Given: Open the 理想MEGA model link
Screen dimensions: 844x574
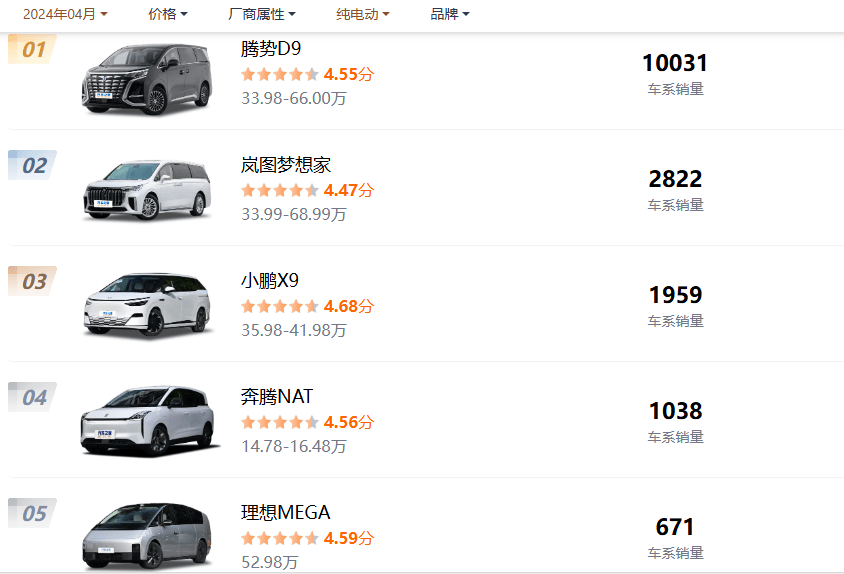Looking at the screenshot, I should click(285, 513).
